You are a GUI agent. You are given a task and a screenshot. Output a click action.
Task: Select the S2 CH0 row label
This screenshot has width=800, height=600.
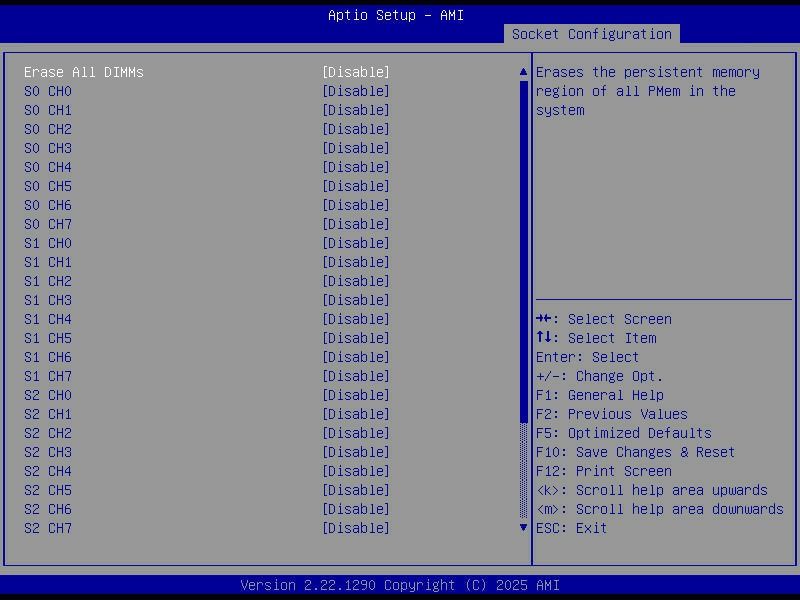pos(48,395)
